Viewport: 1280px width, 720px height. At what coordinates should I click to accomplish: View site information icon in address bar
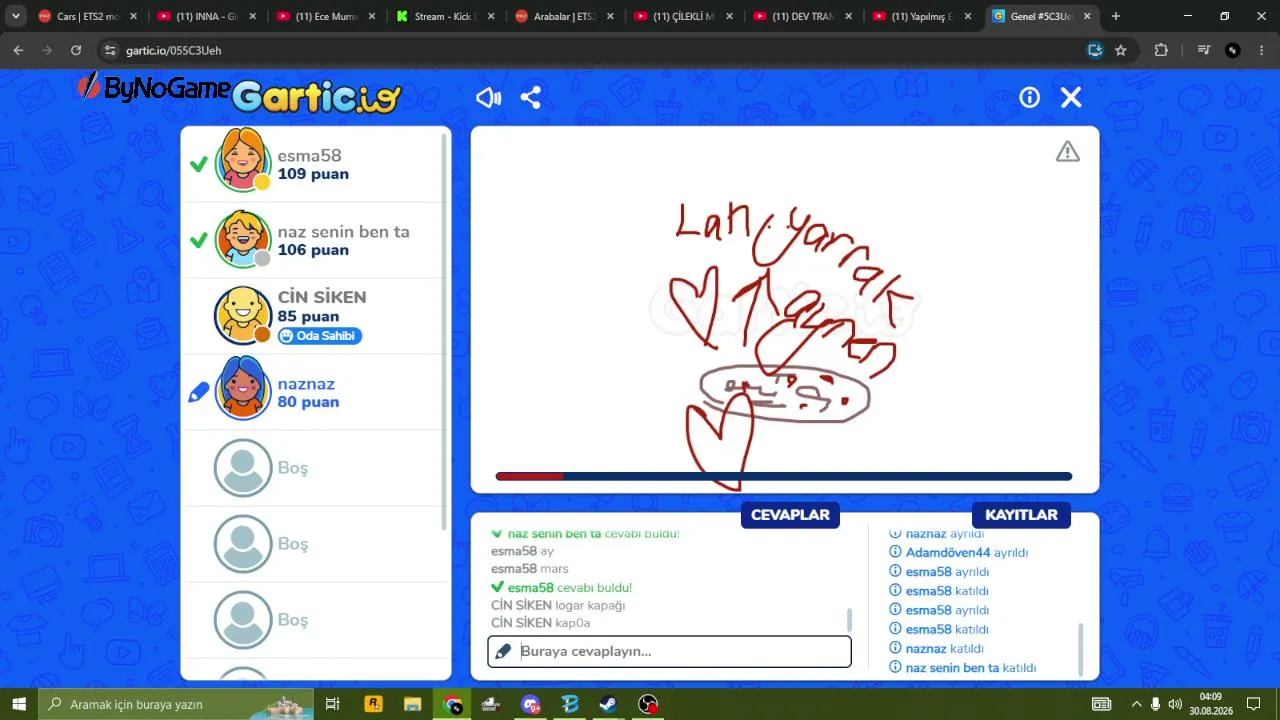(110, 50)
